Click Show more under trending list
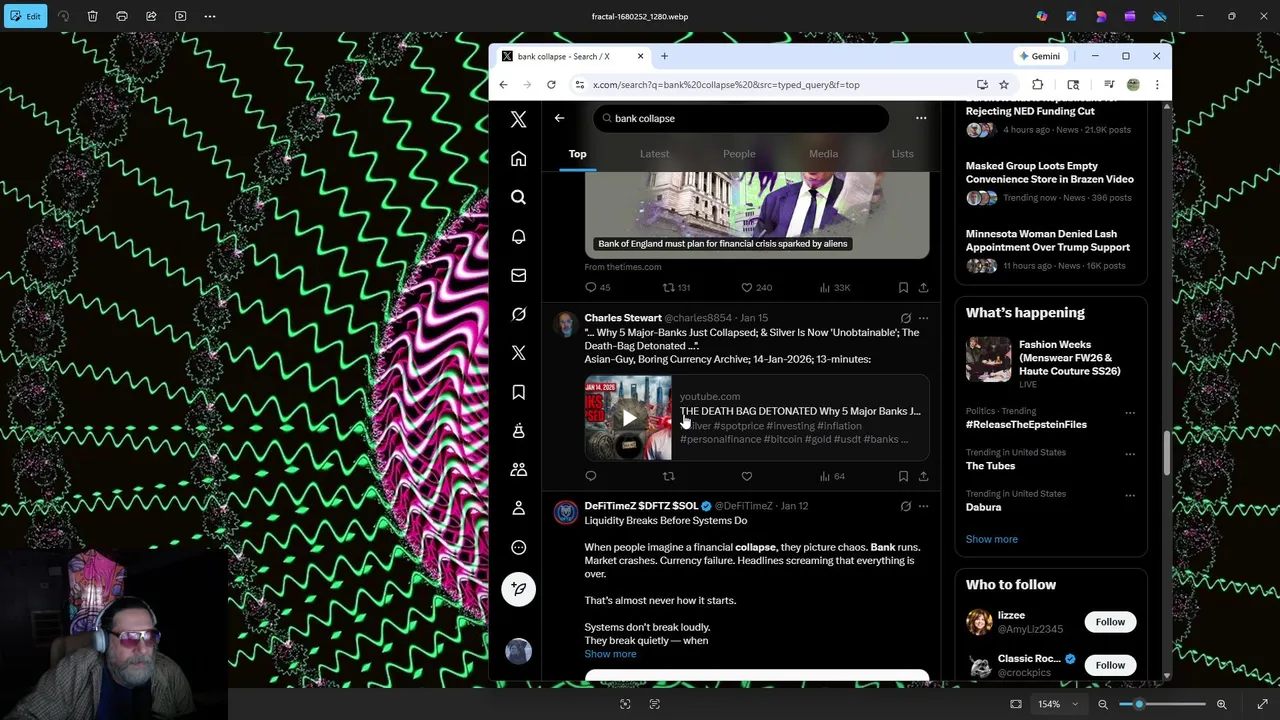1280x720 pixels. click(991, 539)
